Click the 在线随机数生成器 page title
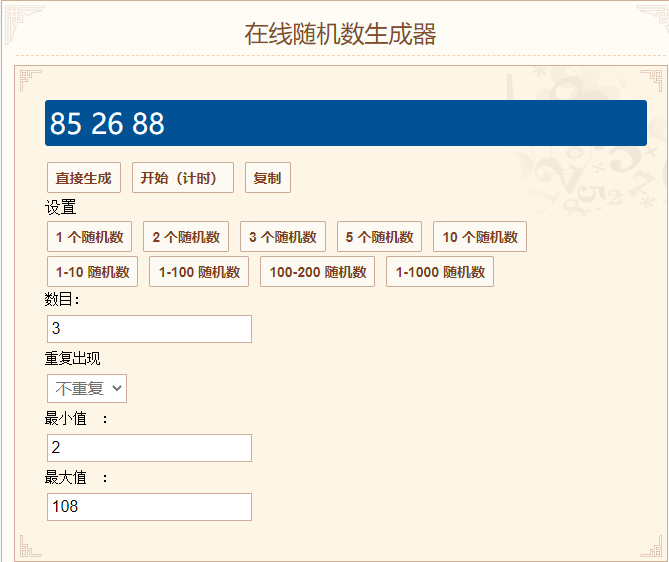This screenshot has width=669, height=562. (340, 34)
